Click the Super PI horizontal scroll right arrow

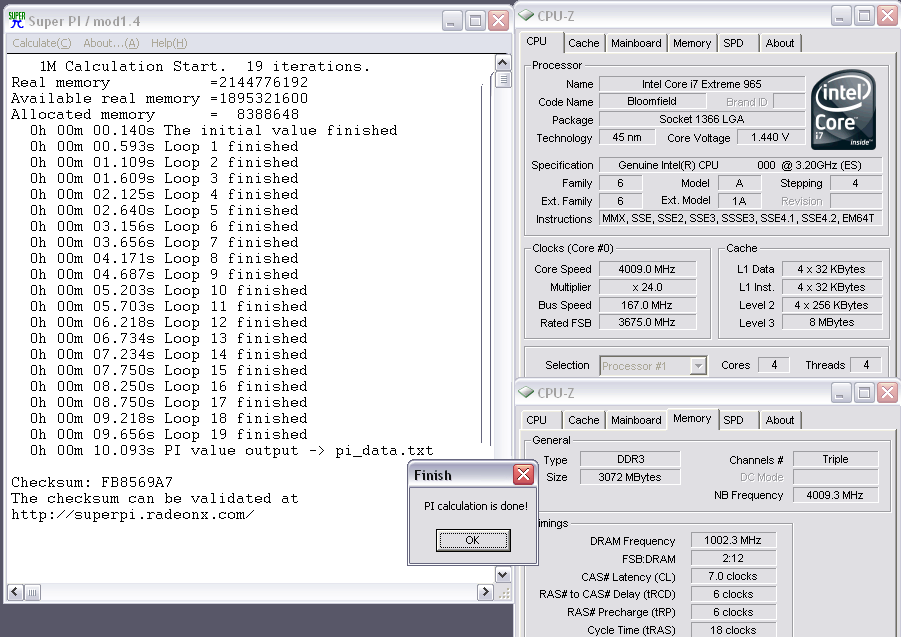click(x=486, y=592)
